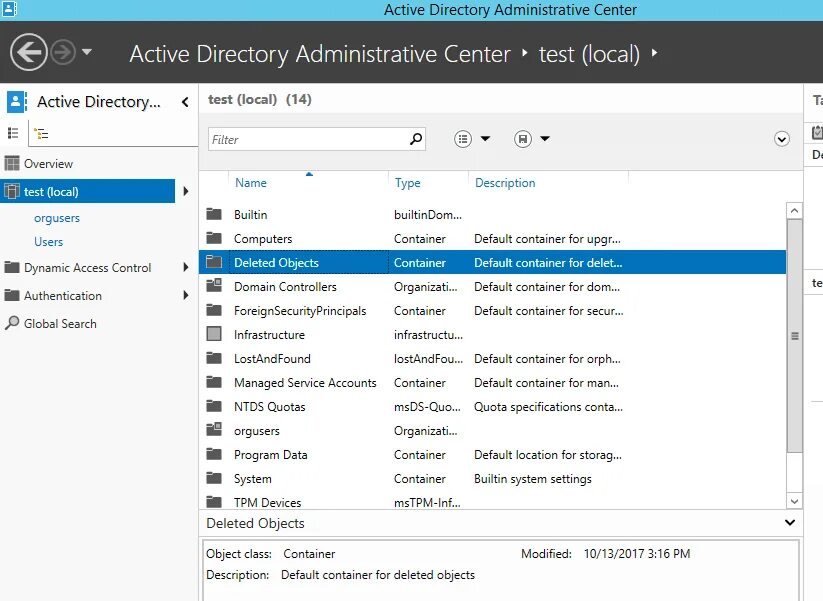The height and width of the screenshot is (601, 823).
Task: Click the view options list icon
Action: (x=463, y=139)
